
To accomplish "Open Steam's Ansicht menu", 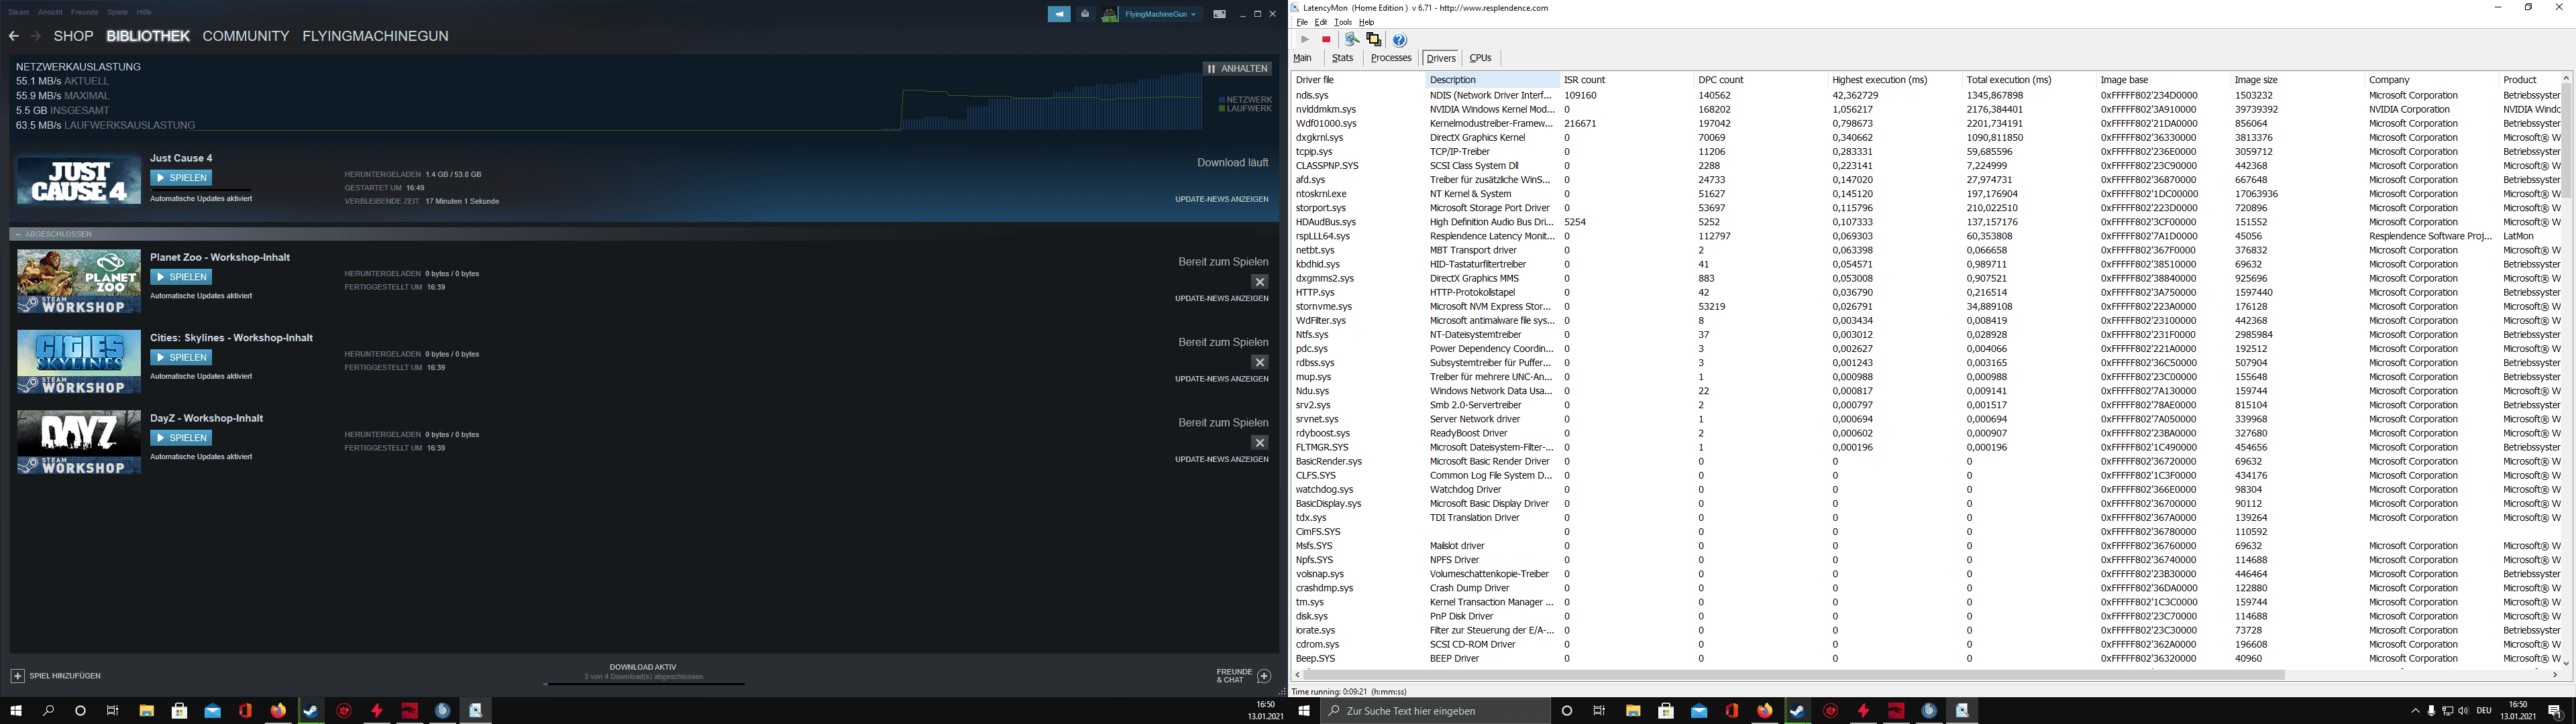I will click(x=50, y=12).
